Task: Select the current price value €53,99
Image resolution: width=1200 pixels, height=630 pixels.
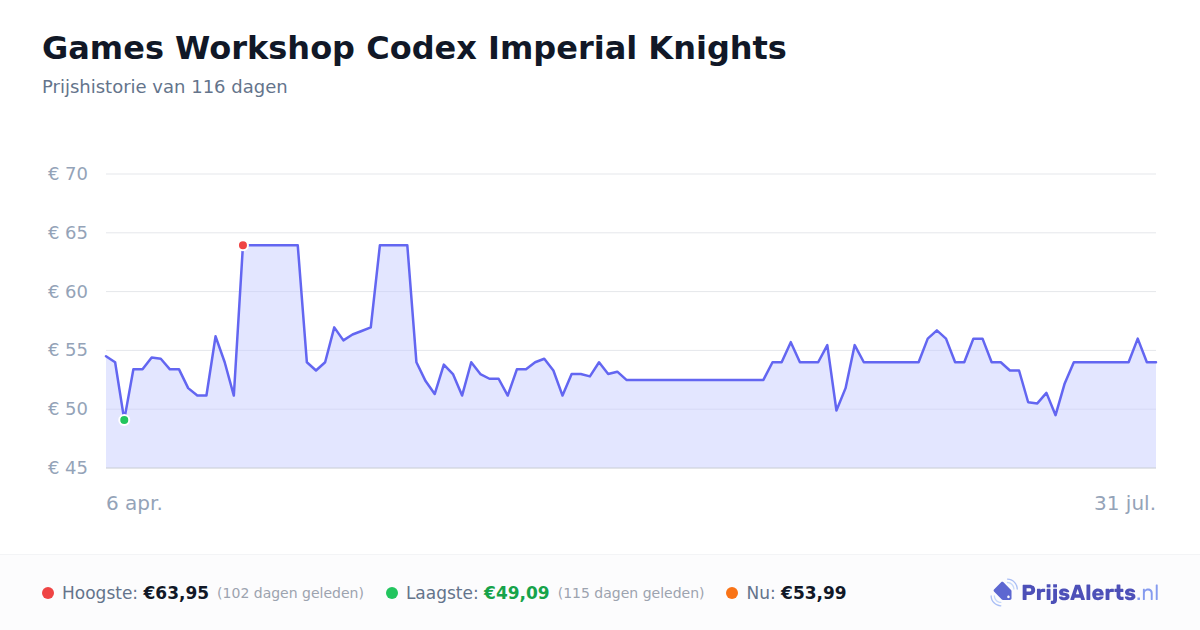Action: [x=814, y=593]
